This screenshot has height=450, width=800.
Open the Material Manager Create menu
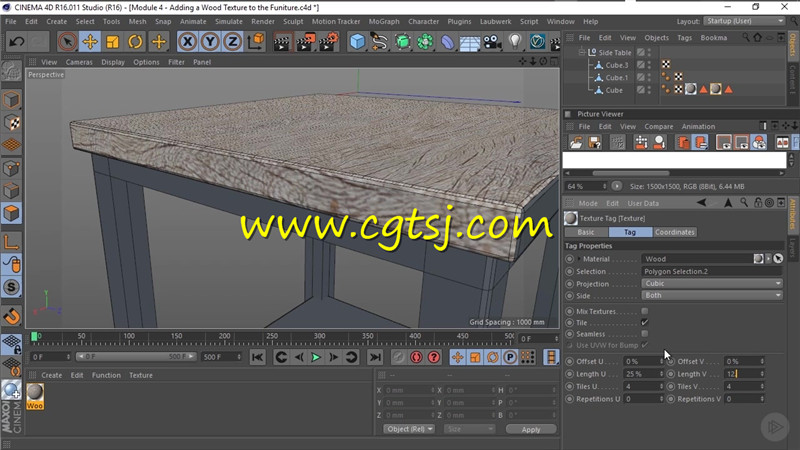coord(52,375)
